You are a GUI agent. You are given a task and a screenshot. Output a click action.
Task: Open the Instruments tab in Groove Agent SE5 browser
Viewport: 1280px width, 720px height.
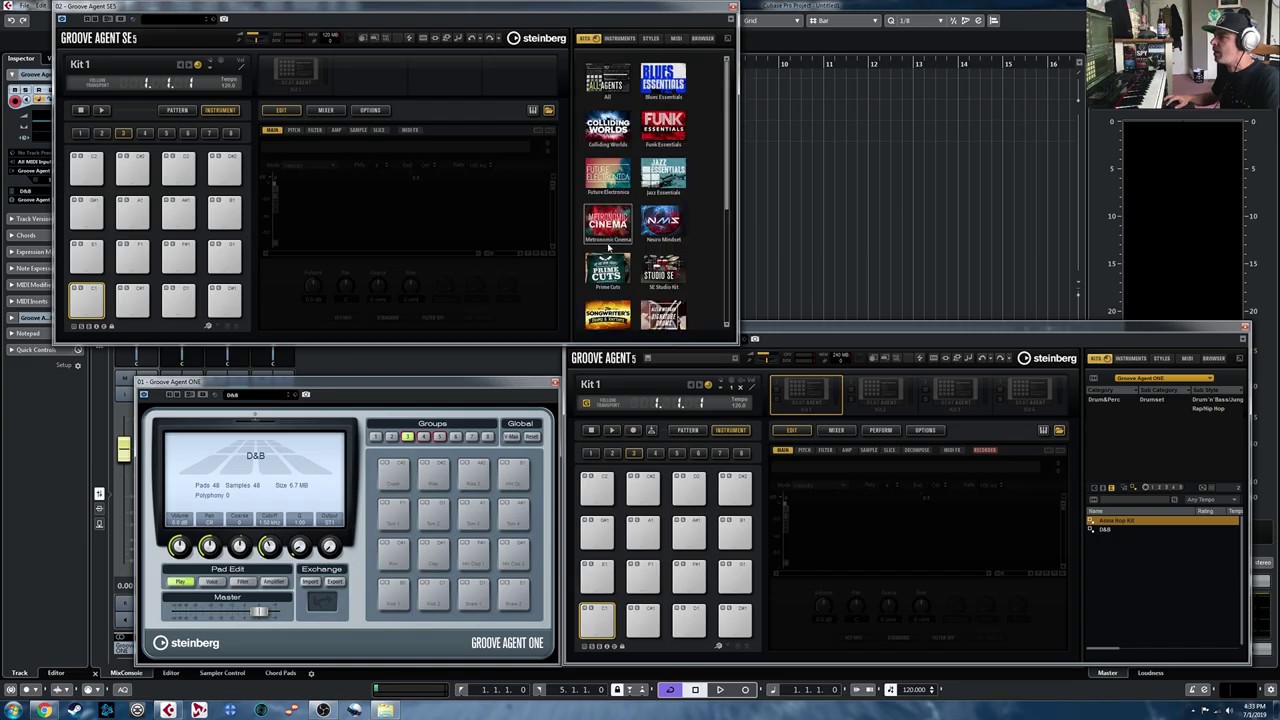[619, 38]
